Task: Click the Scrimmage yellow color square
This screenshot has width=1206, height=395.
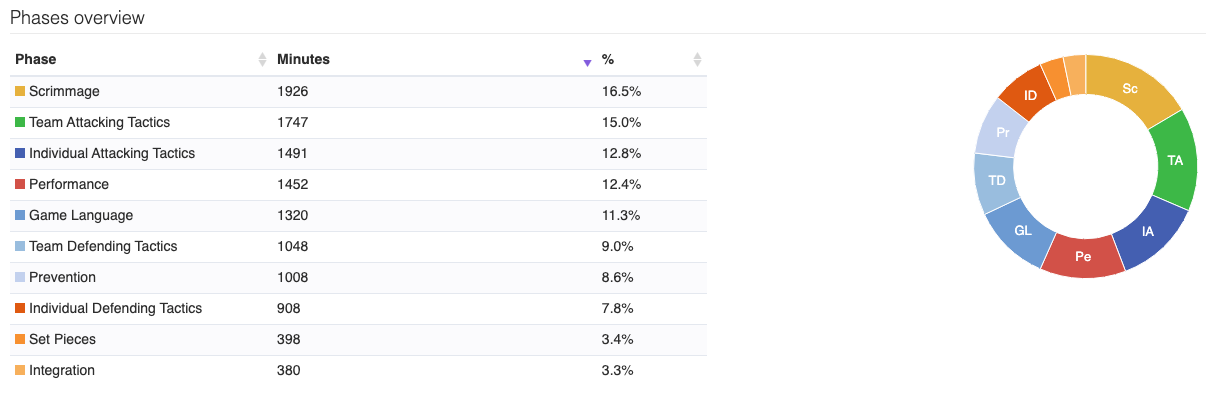Action: tap(20, 92)
